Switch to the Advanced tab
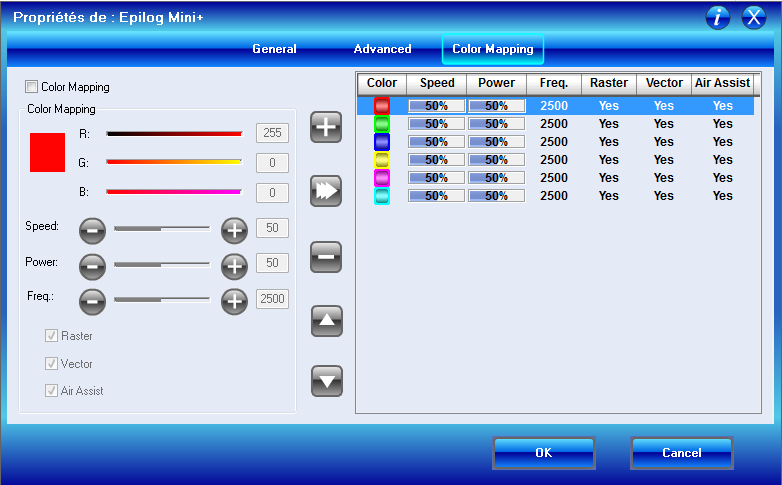The image size is (782, 485). (383, 49)
